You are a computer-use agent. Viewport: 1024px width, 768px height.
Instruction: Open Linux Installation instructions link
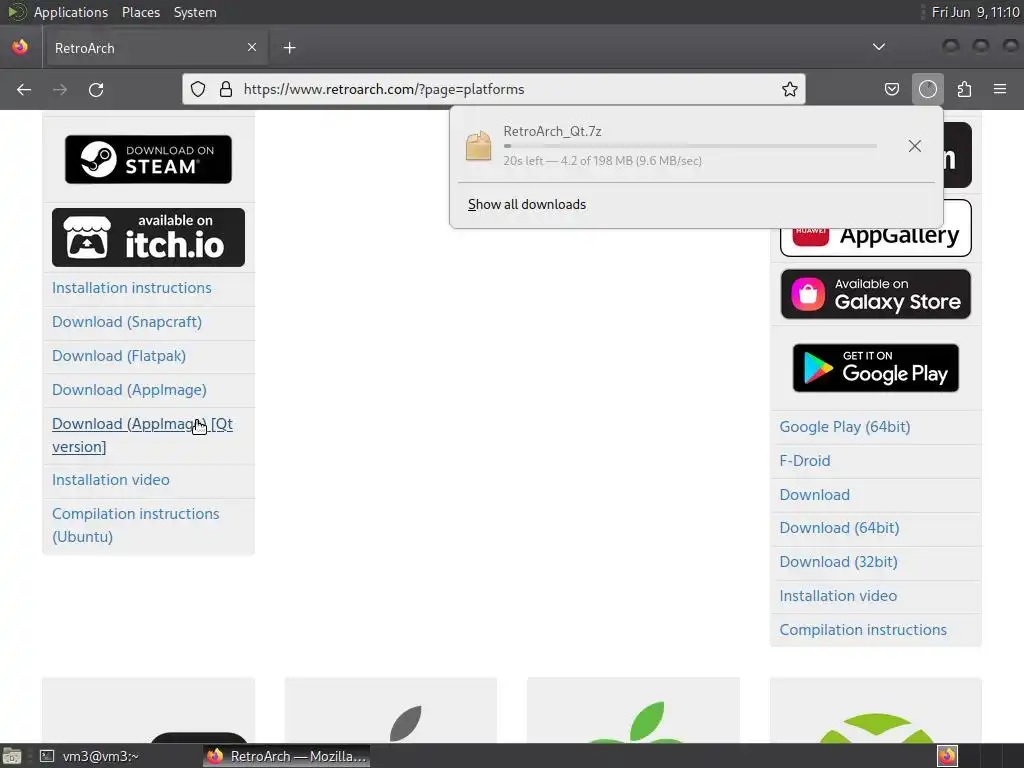(x=132, y=288)
